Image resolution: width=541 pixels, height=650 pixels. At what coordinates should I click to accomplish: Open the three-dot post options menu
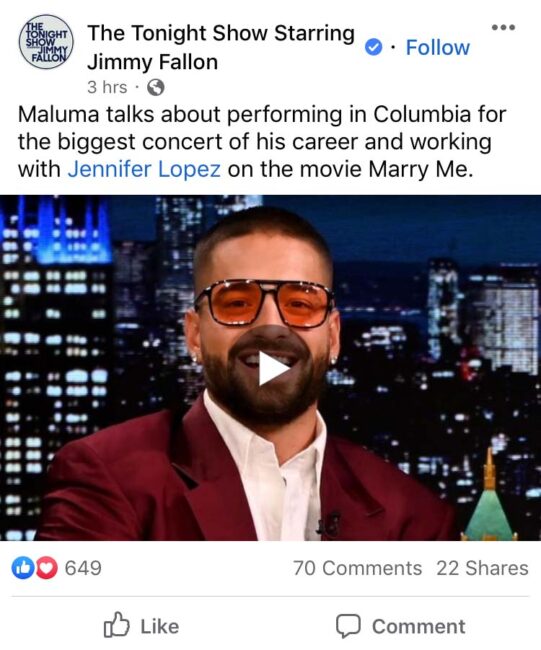click(x=503, y=27)
